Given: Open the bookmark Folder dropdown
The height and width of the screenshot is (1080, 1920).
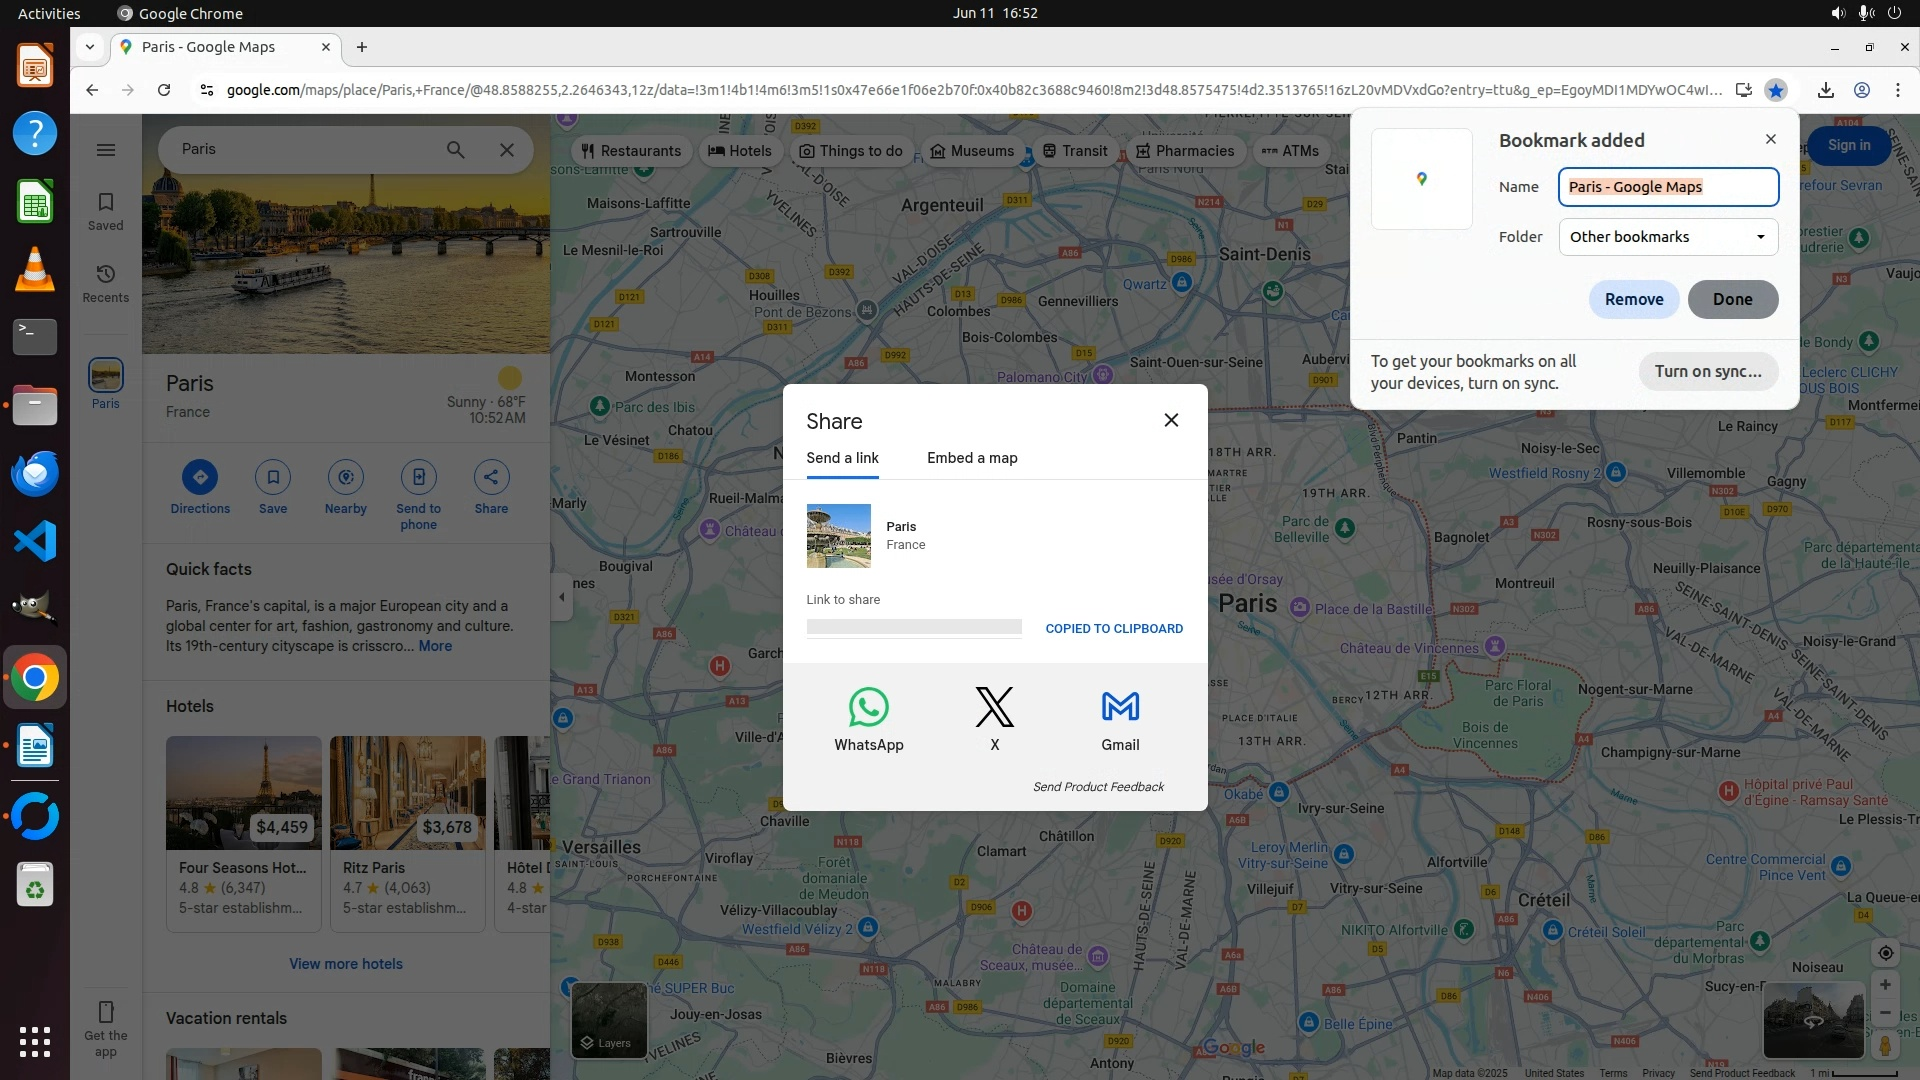Looking at the screenshot, I should click(x=1668, y=237).
